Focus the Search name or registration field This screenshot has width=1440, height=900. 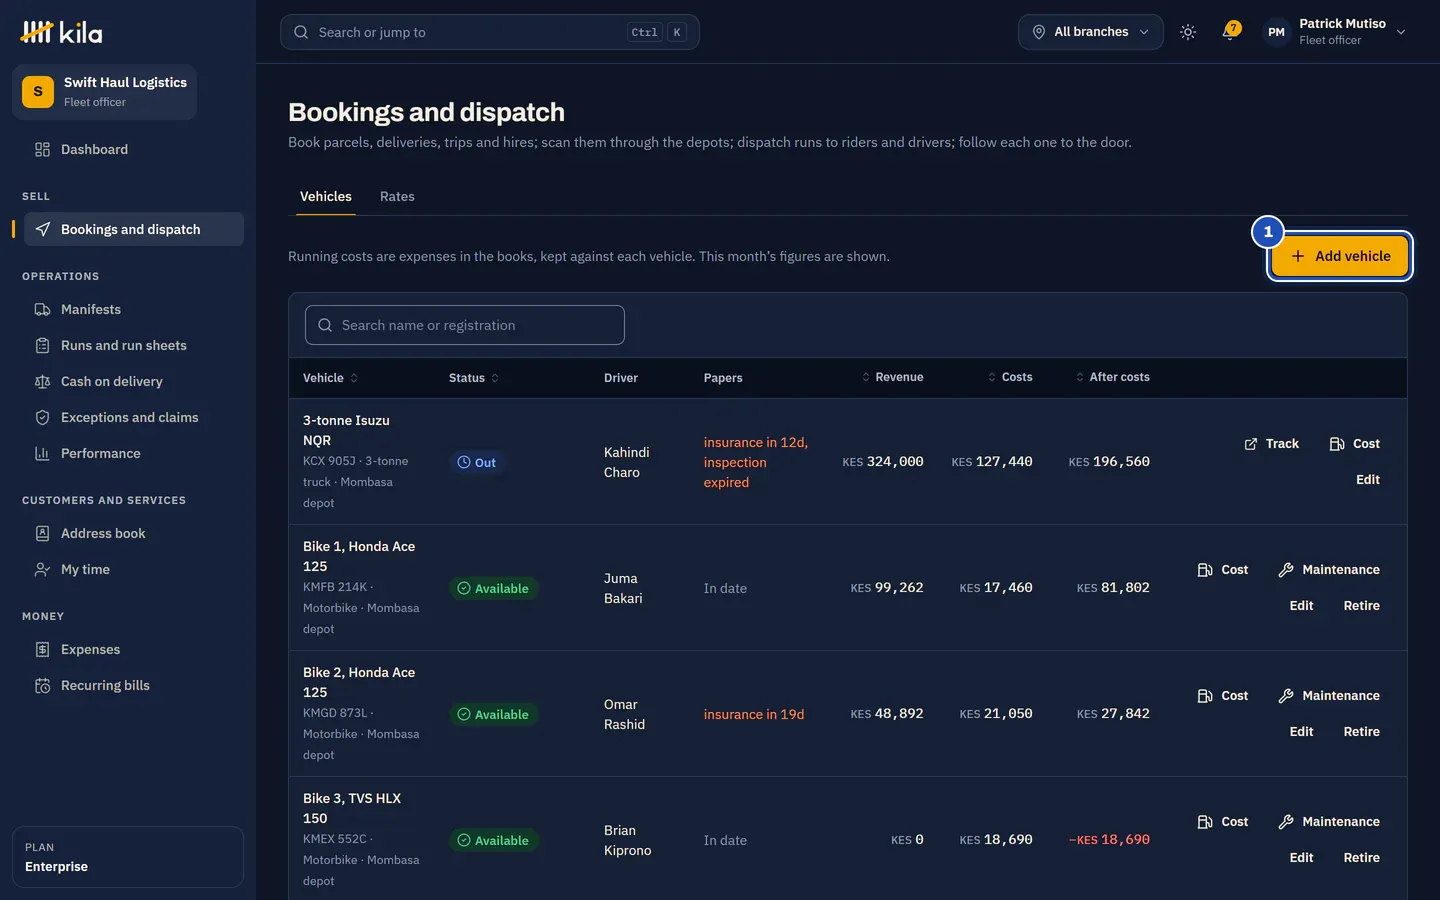coord(465,325)
